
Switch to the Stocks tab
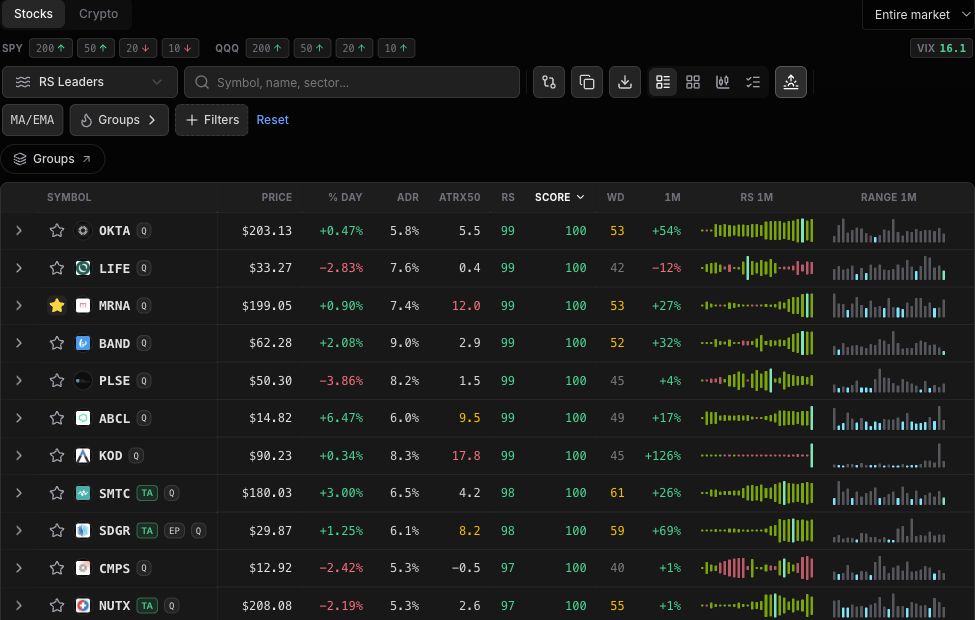pyautogui.click(x=34, y=14)
